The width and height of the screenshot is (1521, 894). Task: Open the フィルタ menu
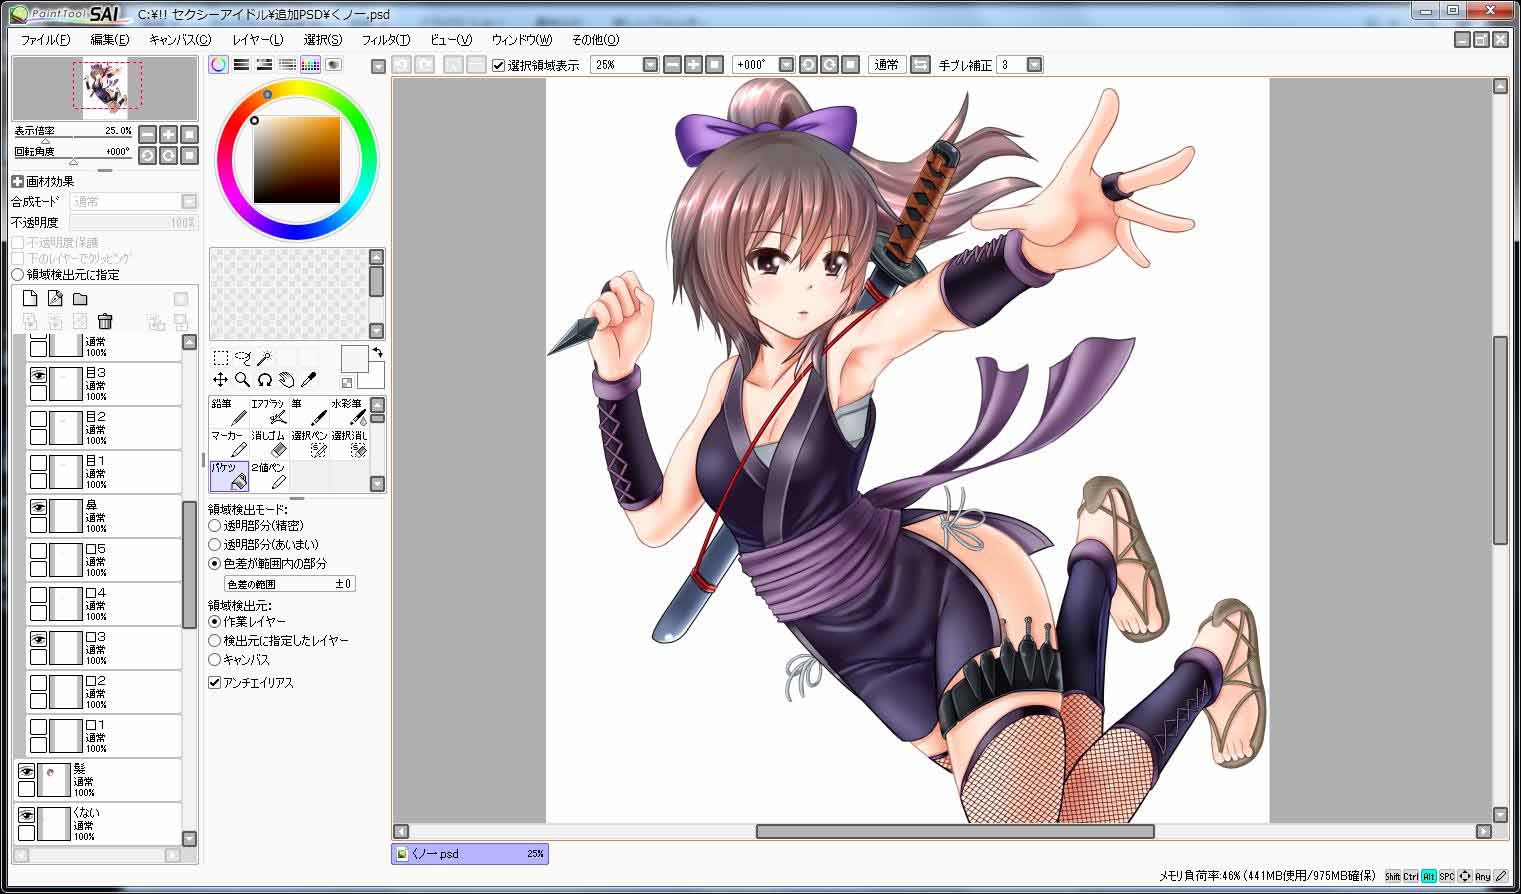click(385, 40)
